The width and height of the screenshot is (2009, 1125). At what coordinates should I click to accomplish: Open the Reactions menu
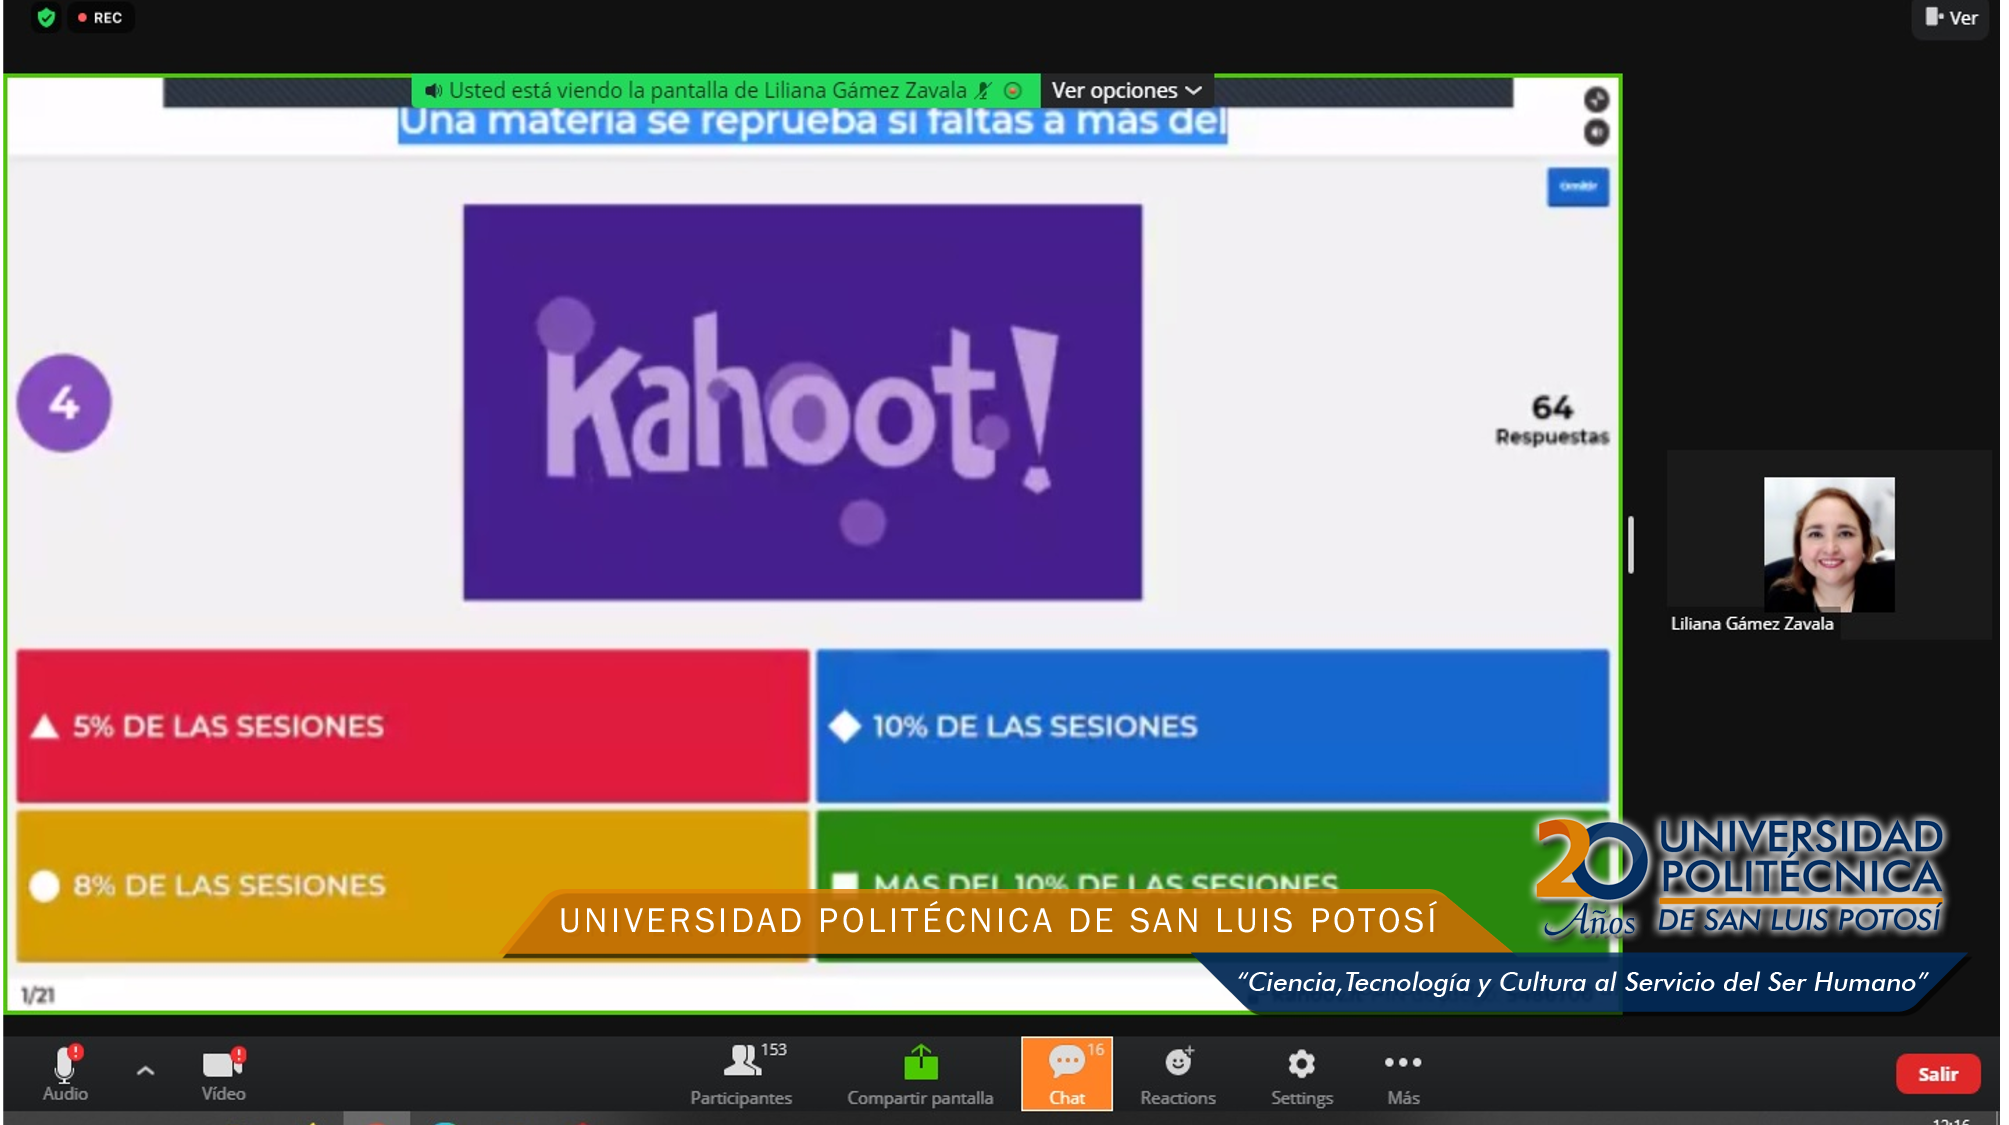coord(1178,1073)
